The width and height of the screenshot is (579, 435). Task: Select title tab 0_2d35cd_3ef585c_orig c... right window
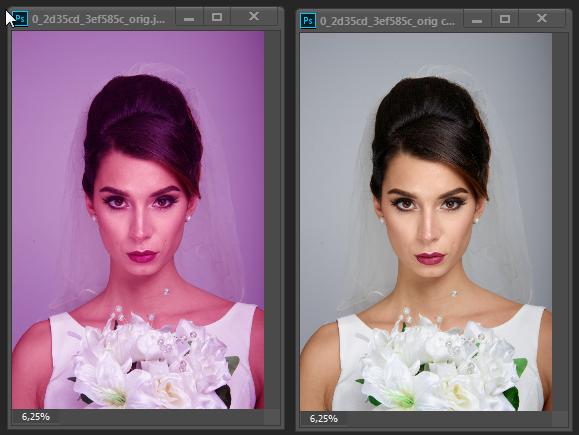[387, 21]
